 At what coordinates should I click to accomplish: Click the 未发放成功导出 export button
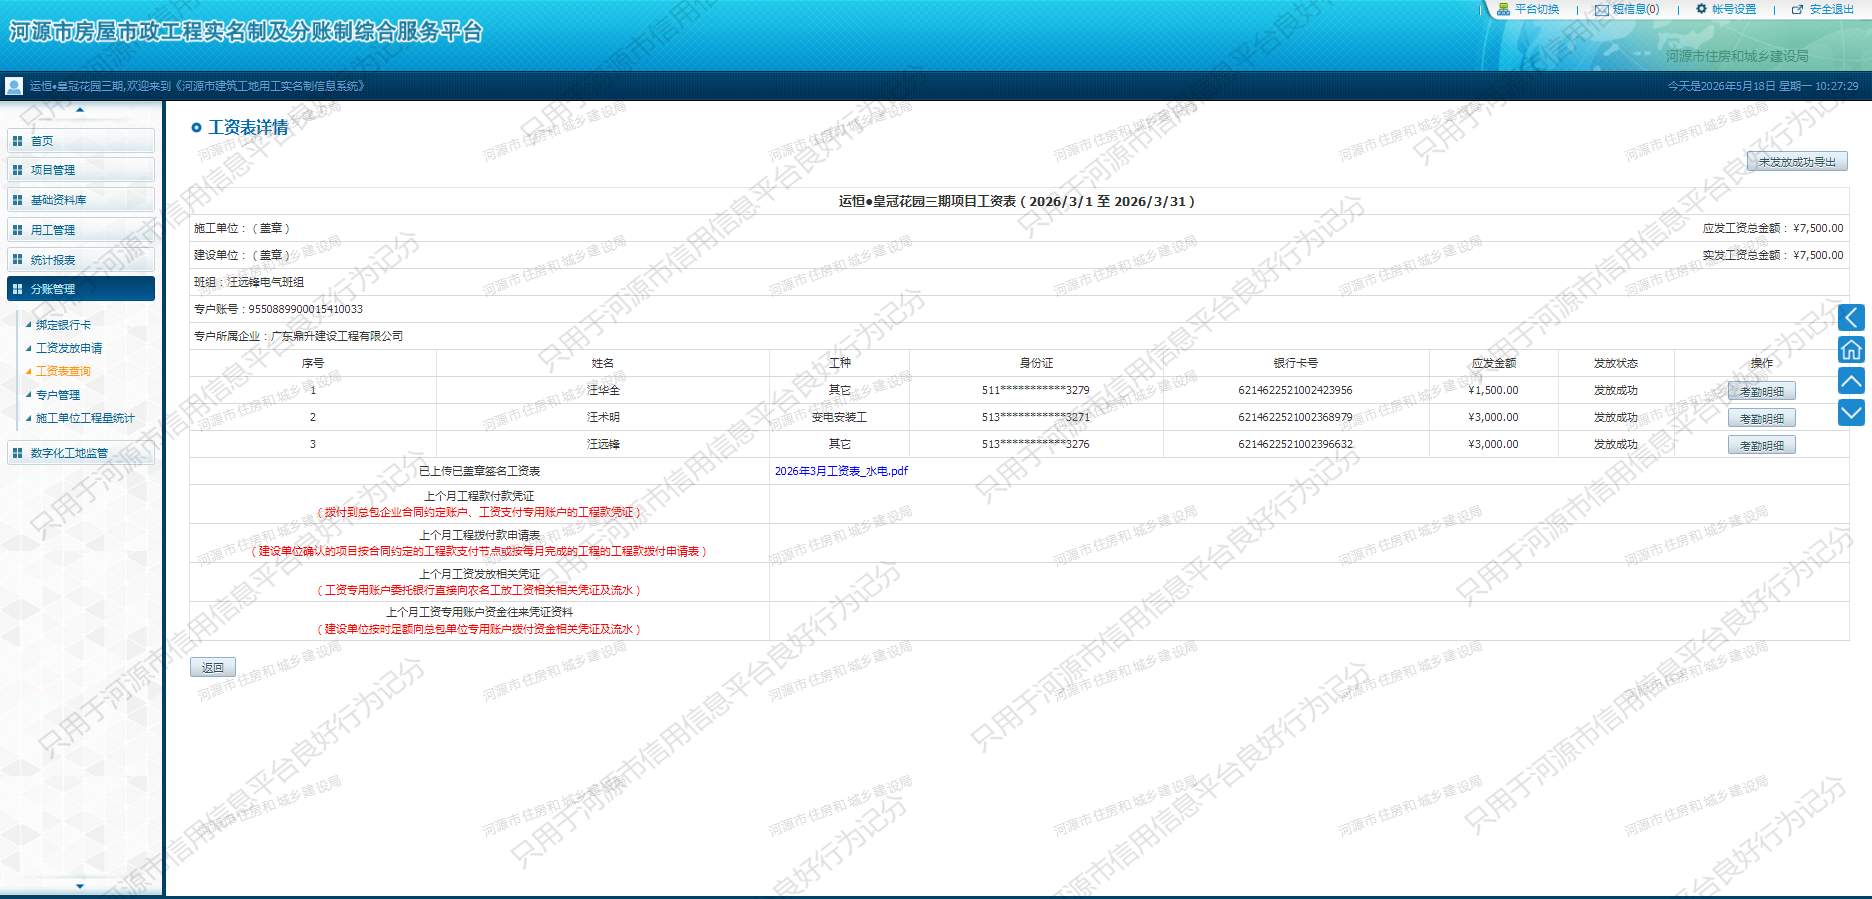coord(1797,162)
